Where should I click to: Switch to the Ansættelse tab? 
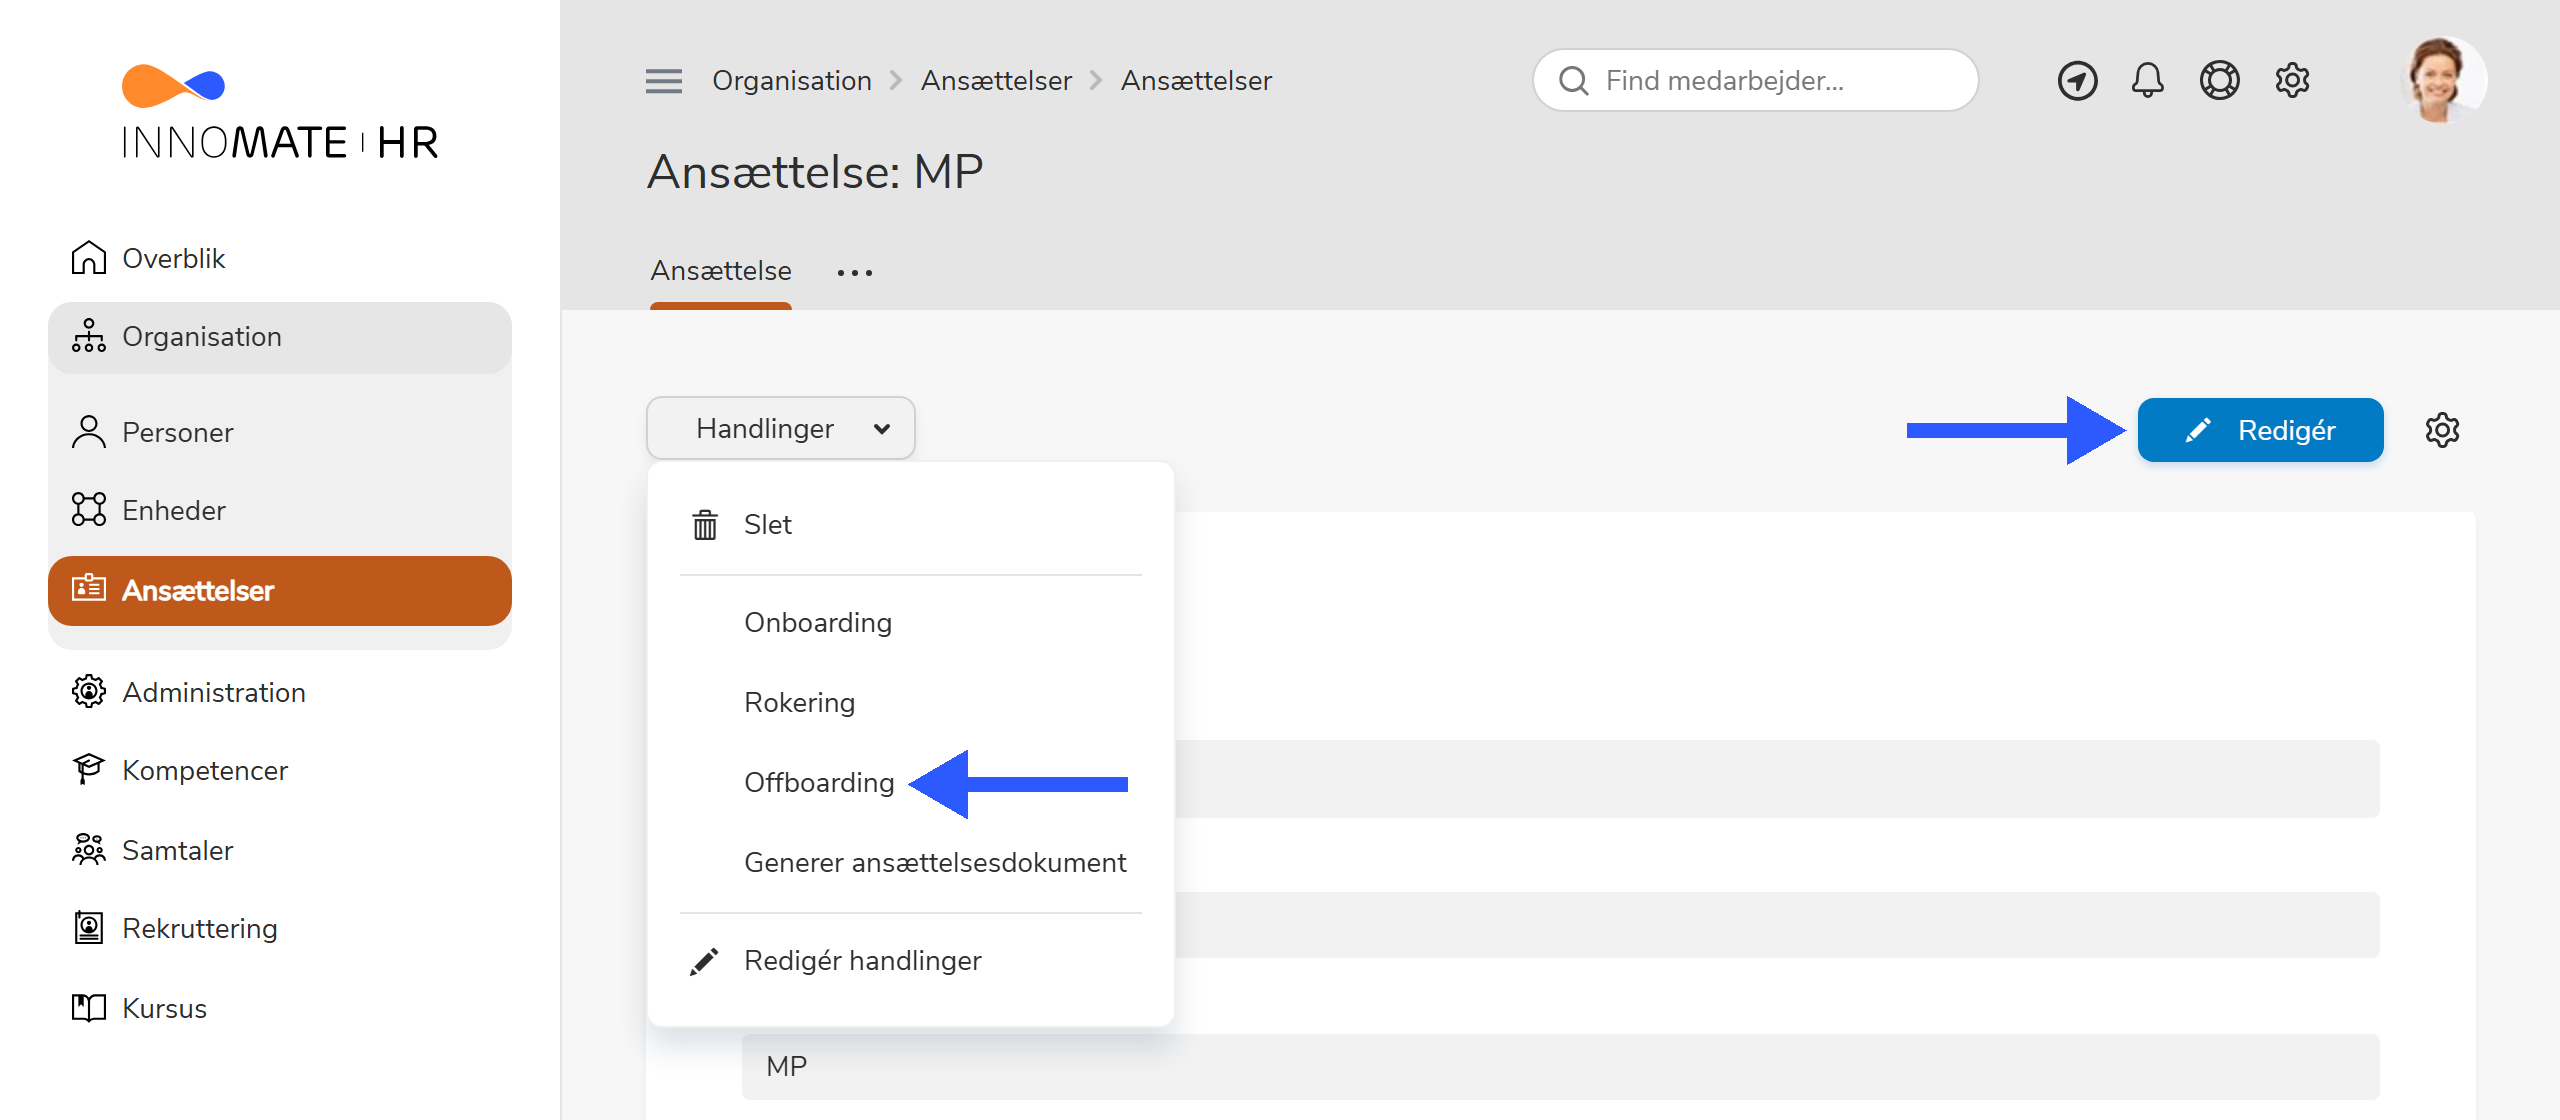720,270
